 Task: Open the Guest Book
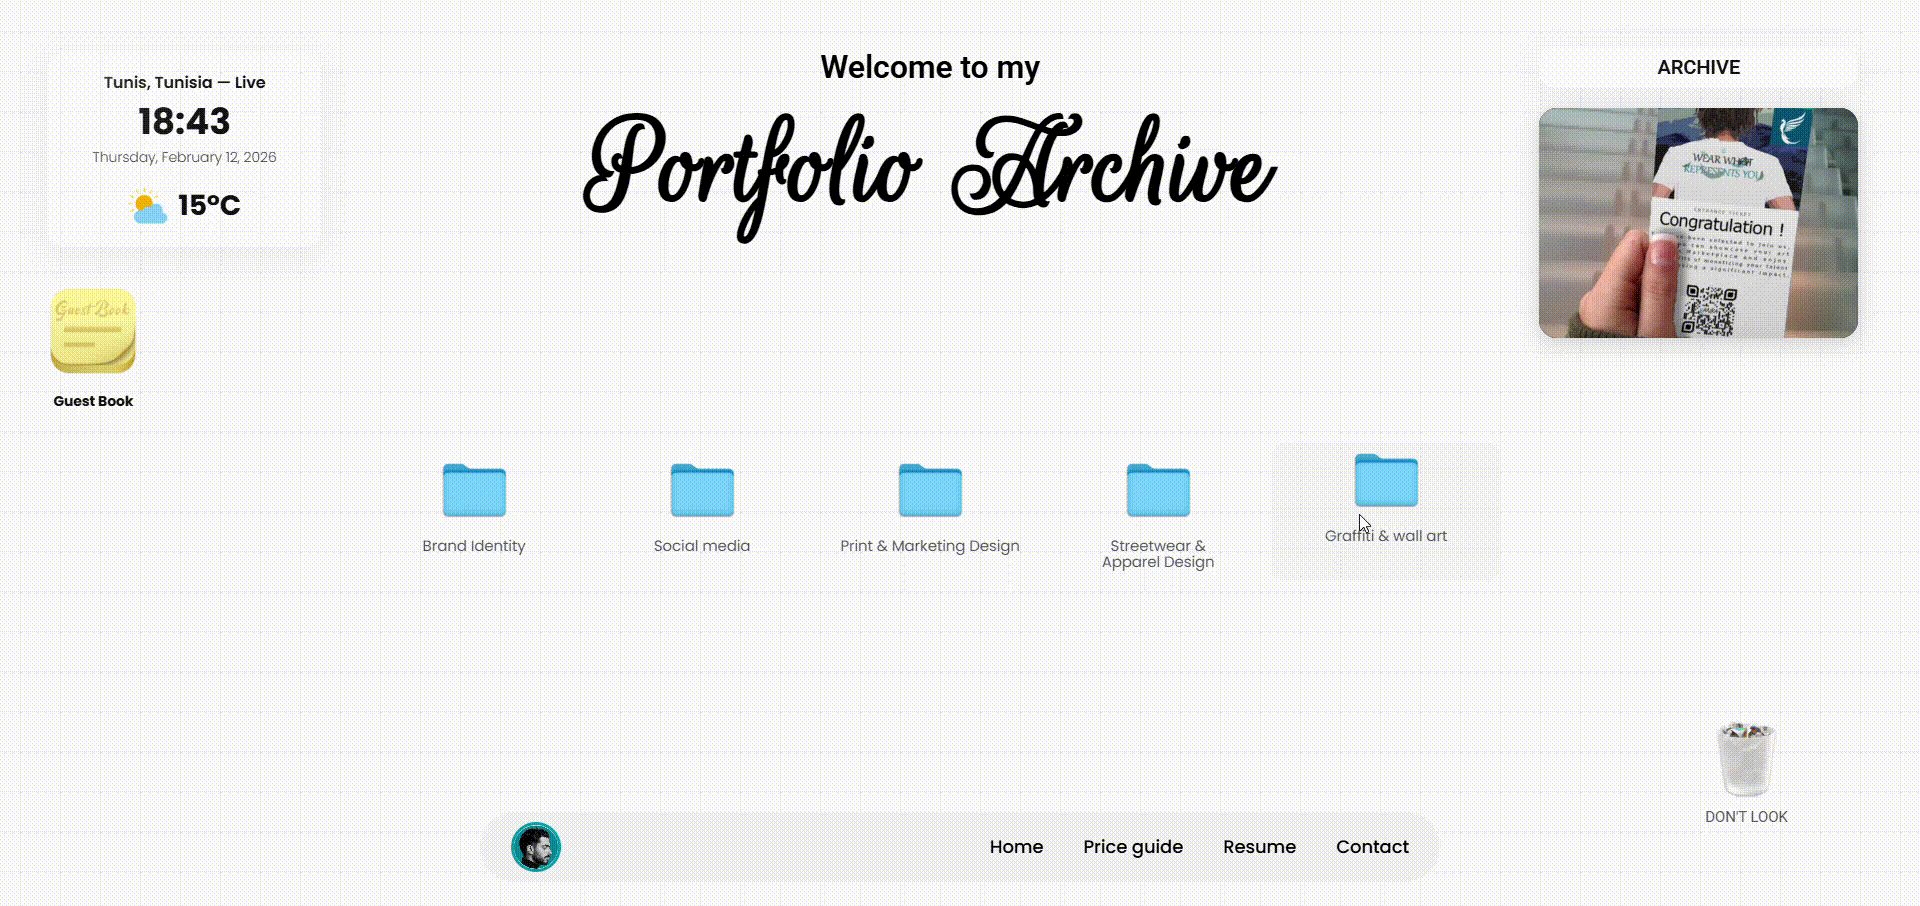point(93,331)
